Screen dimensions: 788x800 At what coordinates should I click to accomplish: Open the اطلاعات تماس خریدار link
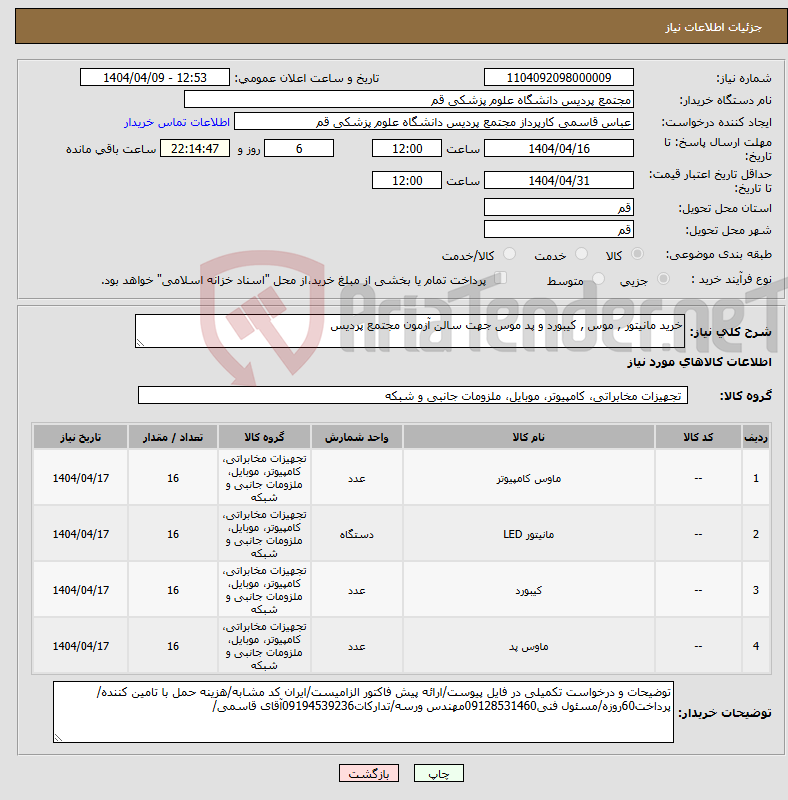pos(177,122)
